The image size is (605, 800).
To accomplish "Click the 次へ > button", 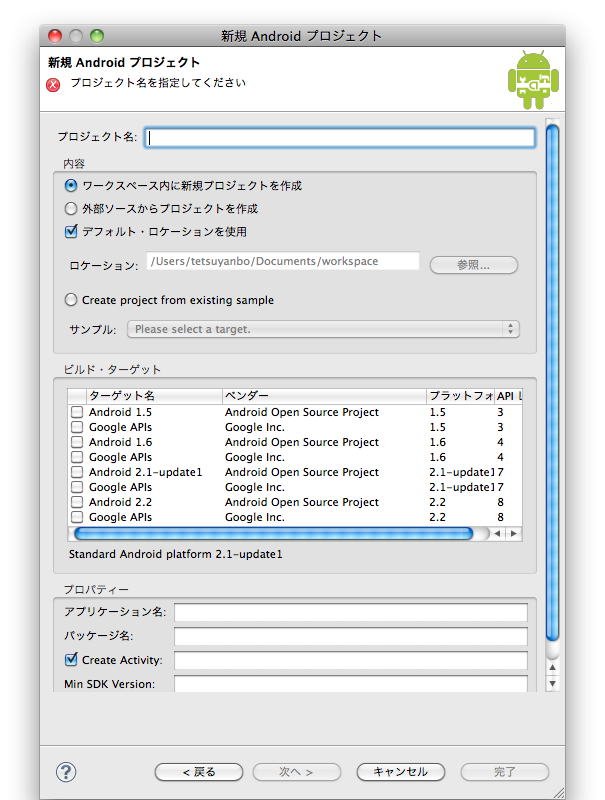I will click(x=297, y=772).
